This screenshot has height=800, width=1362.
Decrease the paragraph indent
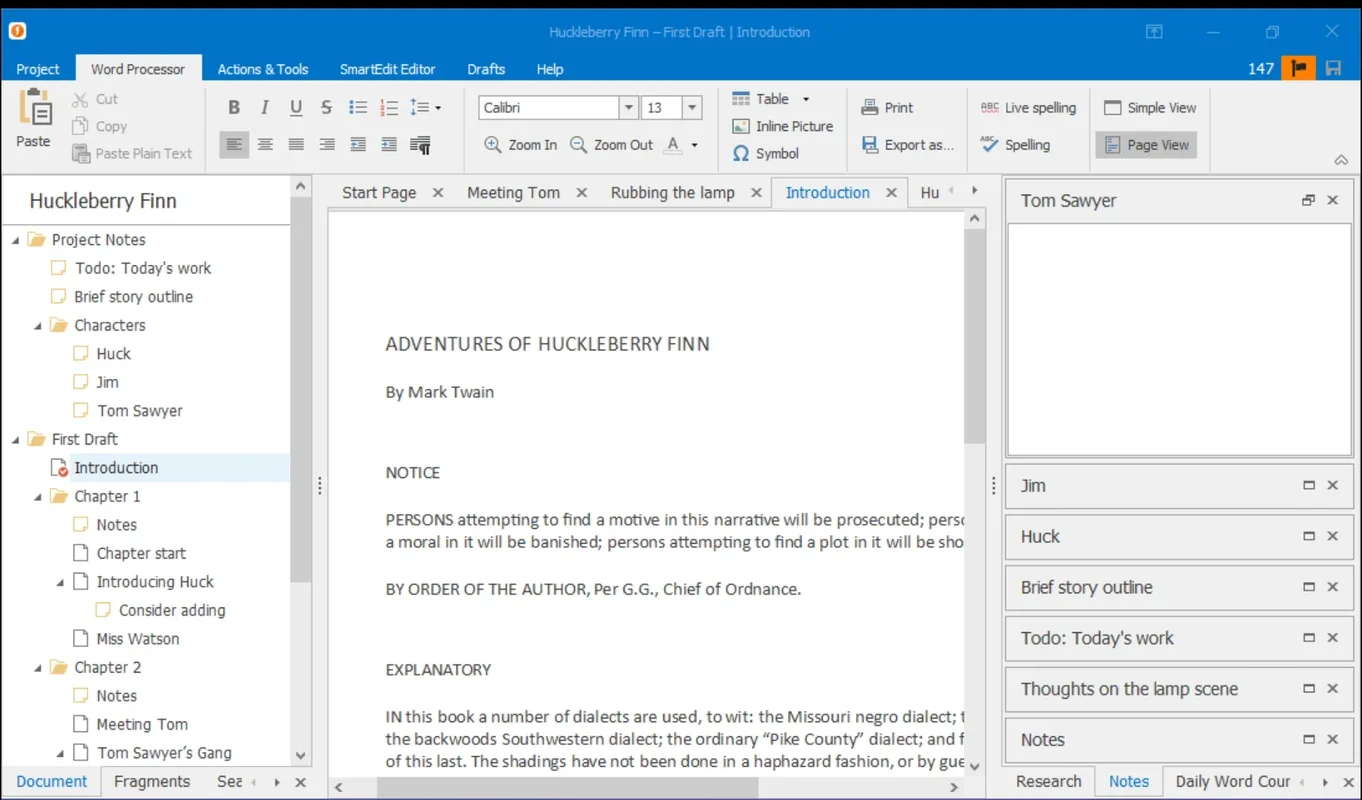coord(358,145)
